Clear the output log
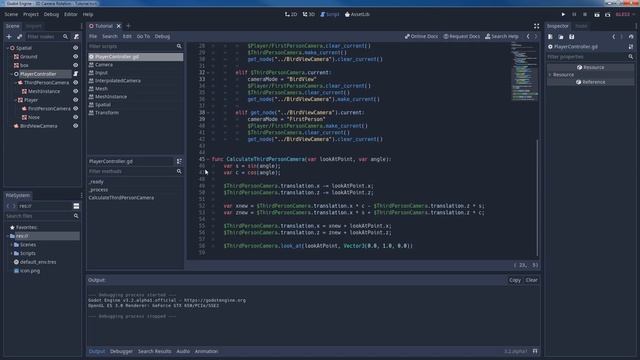Screen dimensions: 640x360 point(531,280)
